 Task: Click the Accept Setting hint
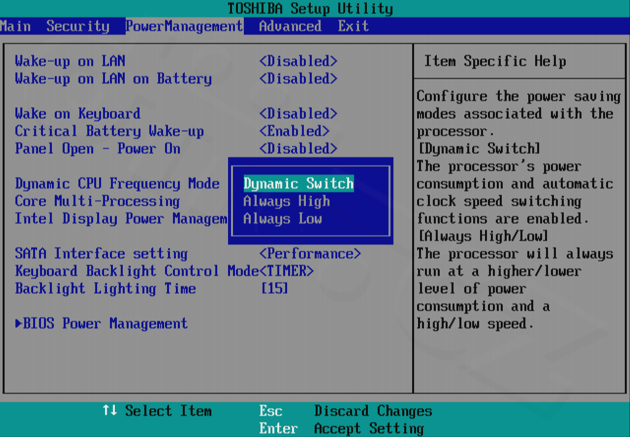point(369,428)
